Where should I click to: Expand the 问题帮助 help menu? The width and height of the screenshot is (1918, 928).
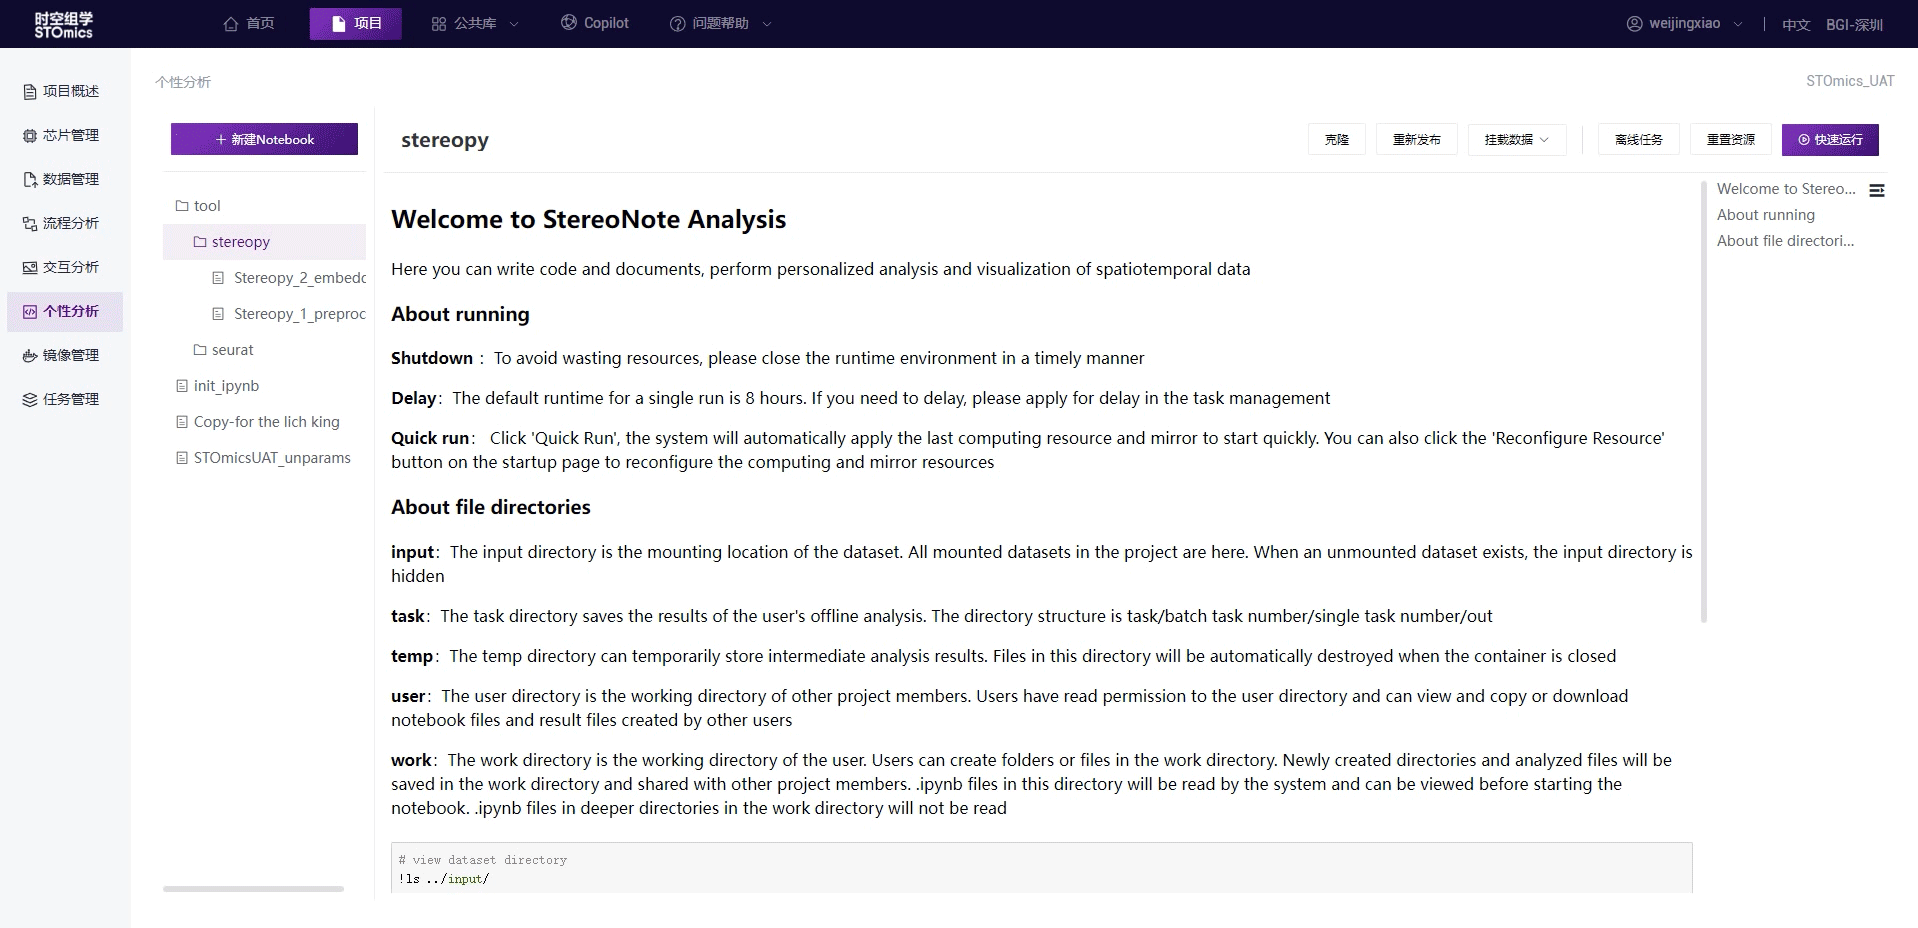coord(720,24)
